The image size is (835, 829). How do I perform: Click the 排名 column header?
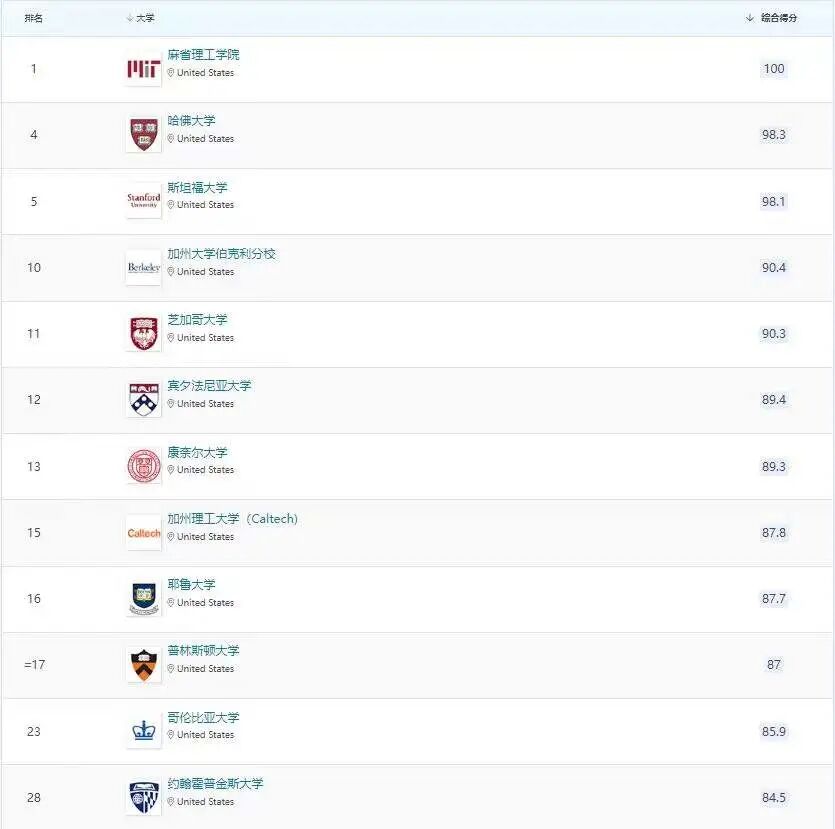[34, 18]
